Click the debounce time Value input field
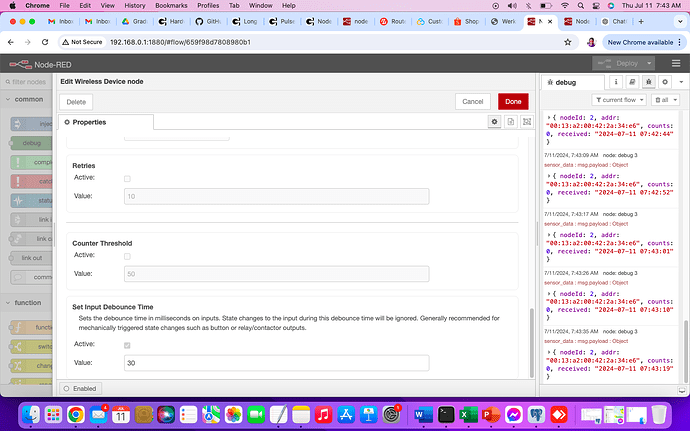The image size is (690, 431). [x=276, y=363]
